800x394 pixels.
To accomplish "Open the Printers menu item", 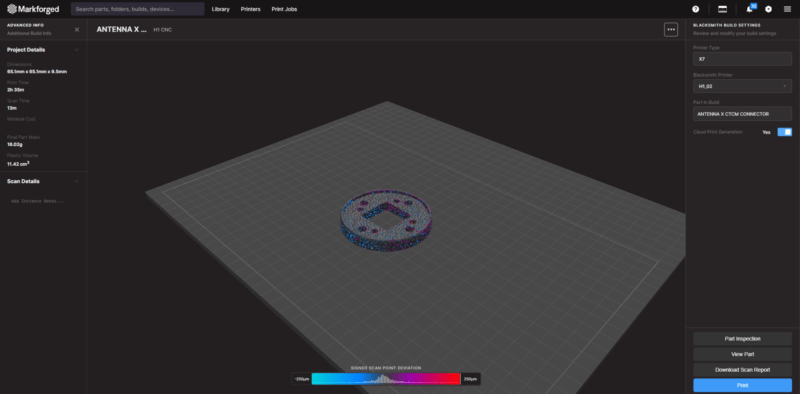I will tap(251, 9).
